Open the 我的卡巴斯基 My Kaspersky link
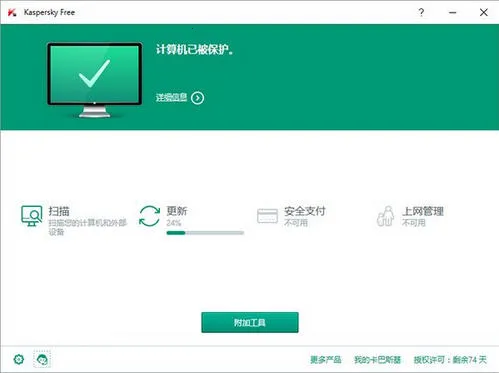The image size is (499, 373). click(377, 360)
